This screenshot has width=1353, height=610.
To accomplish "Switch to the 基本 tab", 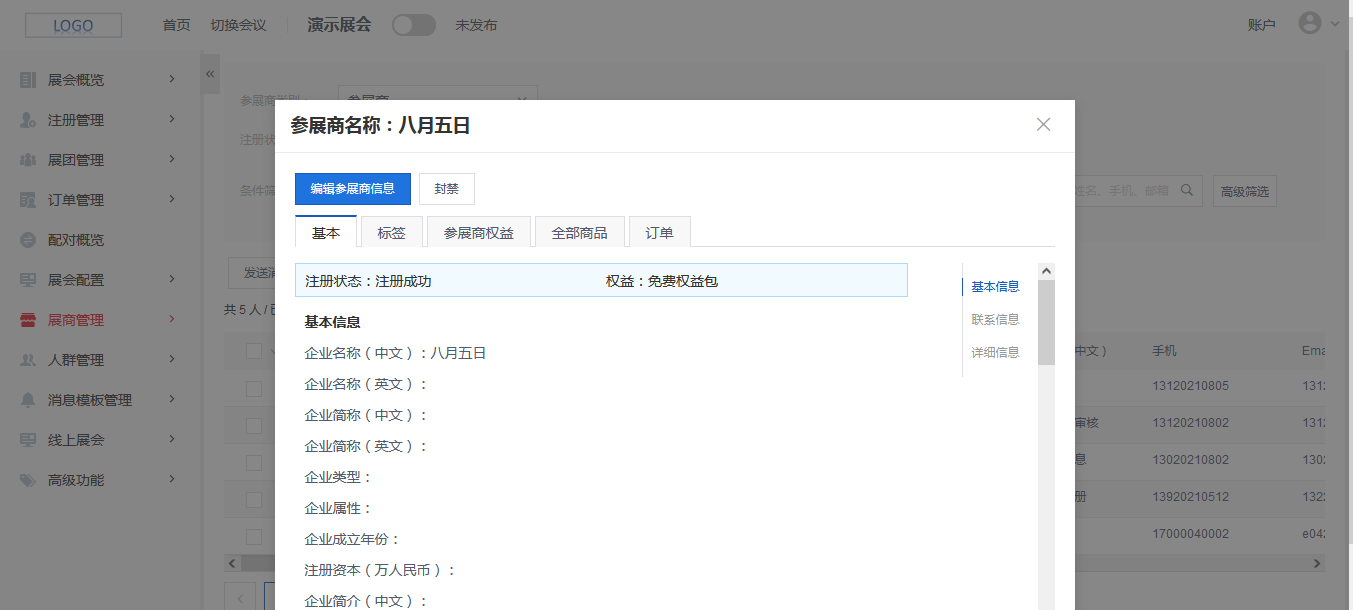I will (x=326, y=232).
